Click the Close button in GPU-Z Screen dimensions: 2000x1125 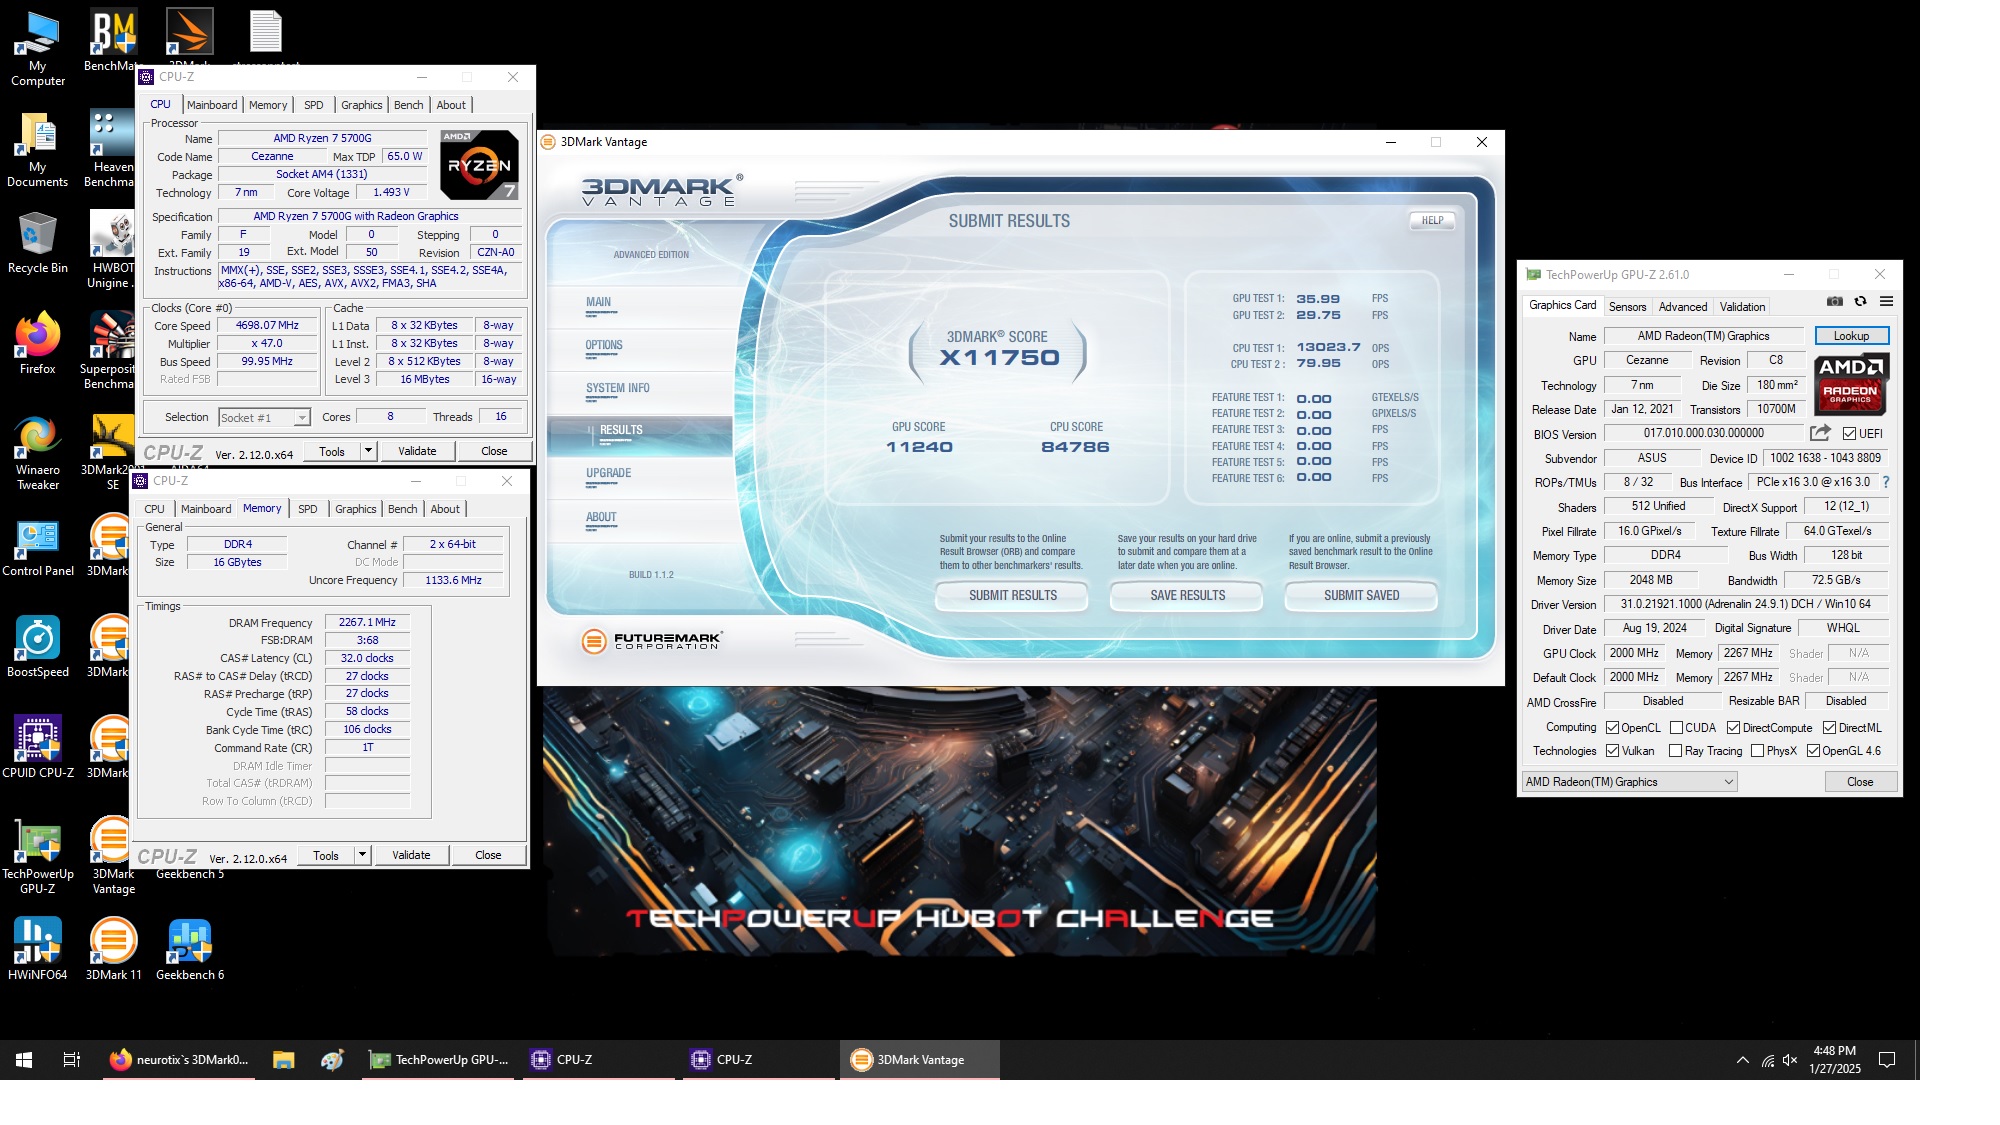coord(1860,782)
